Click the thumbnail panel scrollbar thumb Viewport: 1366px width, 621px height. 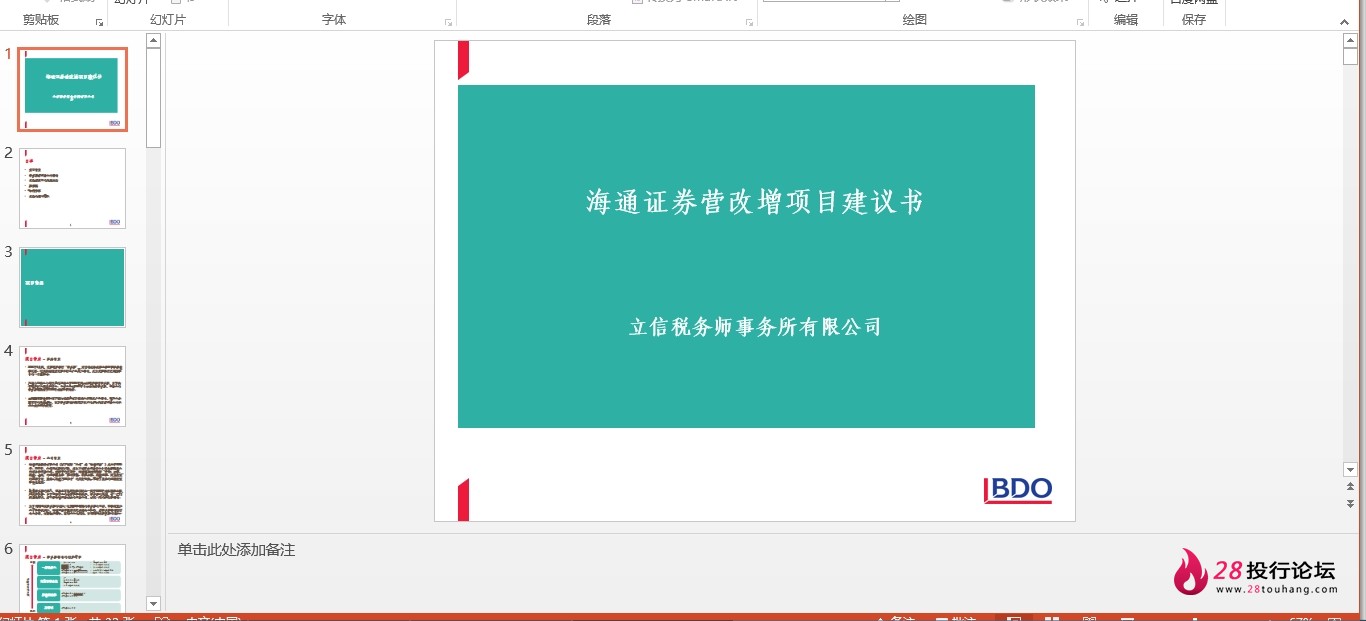(x=153, y=98)
